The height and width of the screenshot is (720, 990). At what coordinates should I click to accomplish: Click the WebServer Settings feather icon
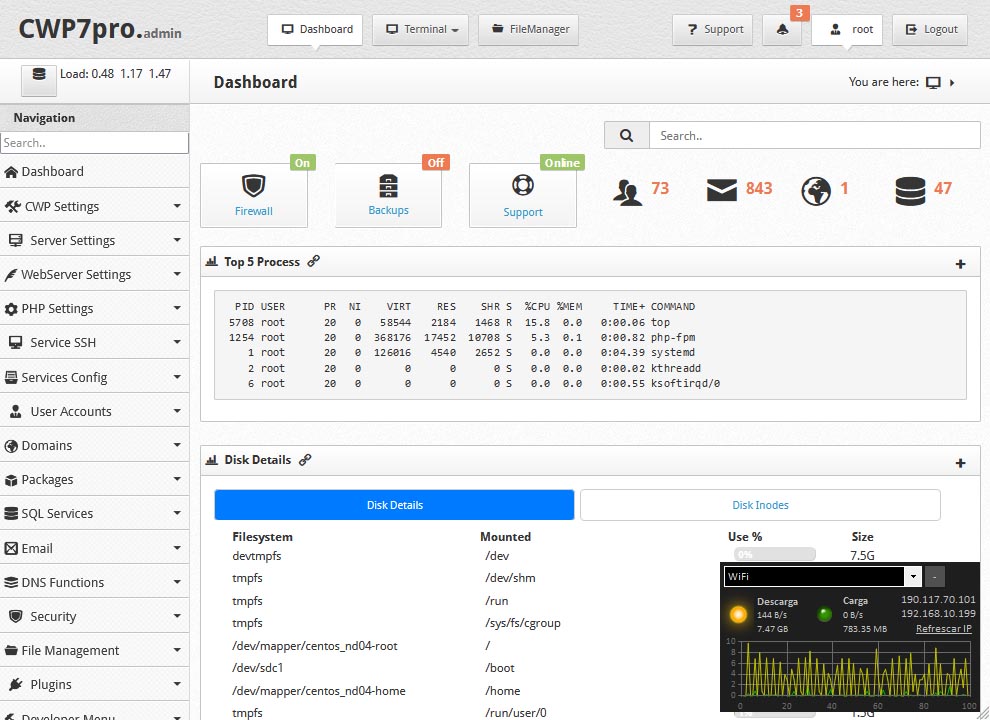tap(11, 275)
